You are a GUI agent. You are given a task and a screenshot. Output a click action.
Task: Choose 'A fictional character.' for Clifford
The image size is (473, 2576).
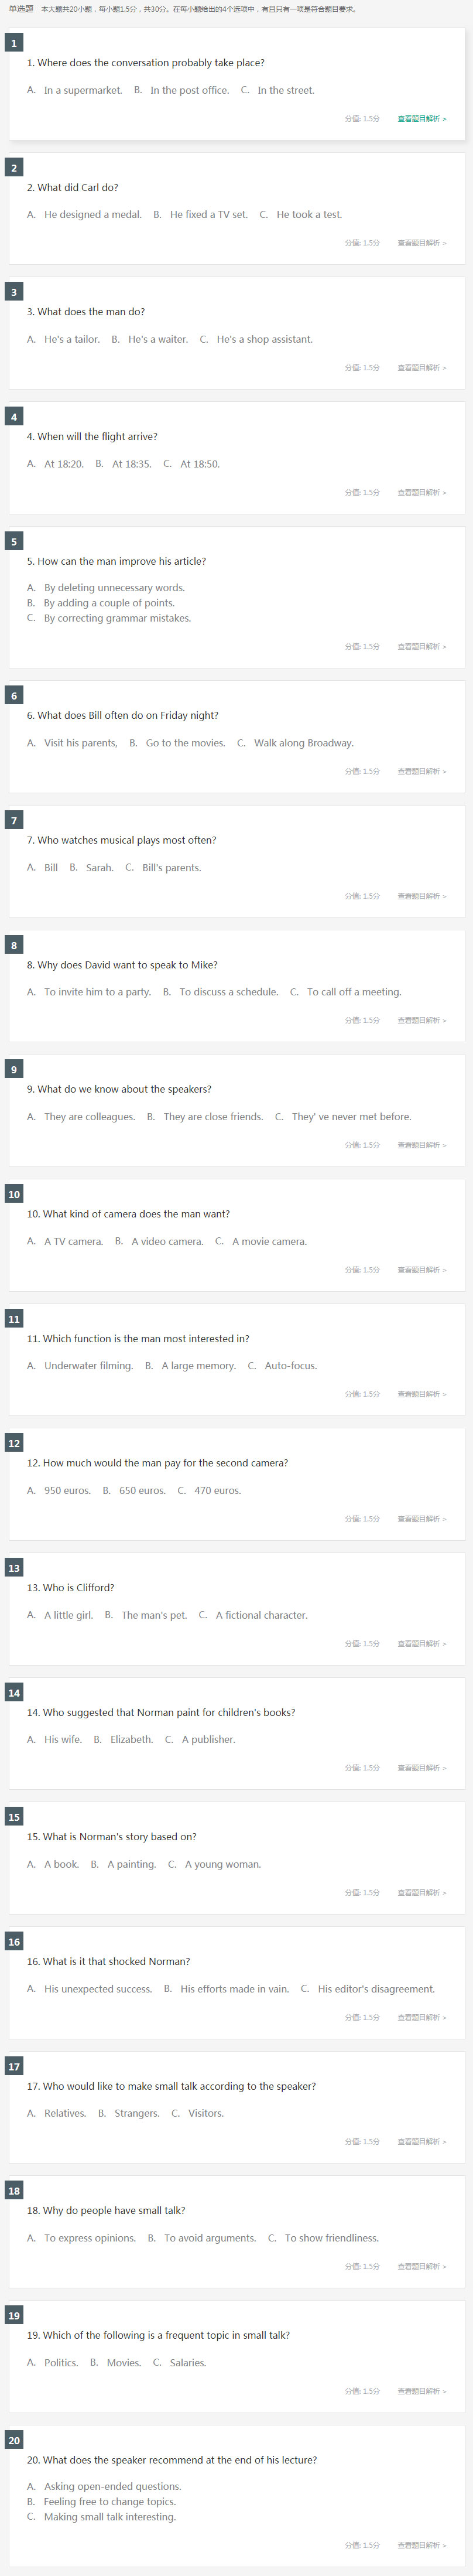254,1615
